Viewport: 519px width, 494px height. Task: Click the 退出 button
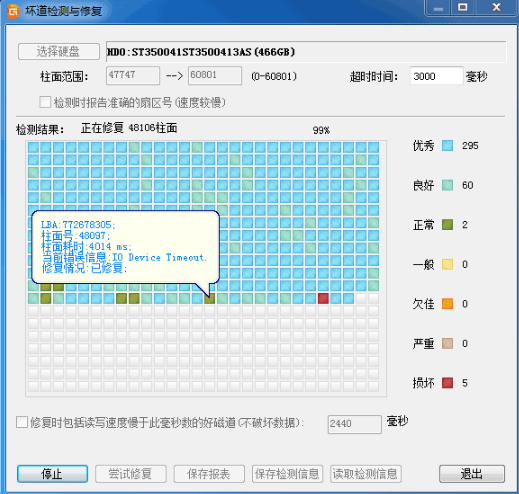(472, 474)
